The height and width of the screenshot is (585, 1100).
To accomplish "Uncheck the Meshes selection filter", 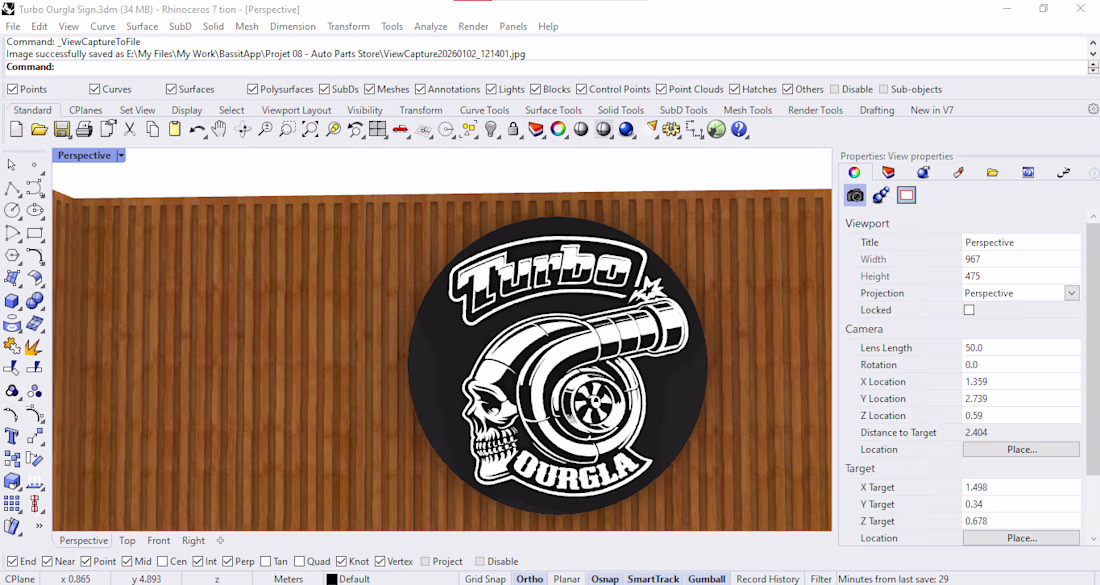I will (370, 89).
